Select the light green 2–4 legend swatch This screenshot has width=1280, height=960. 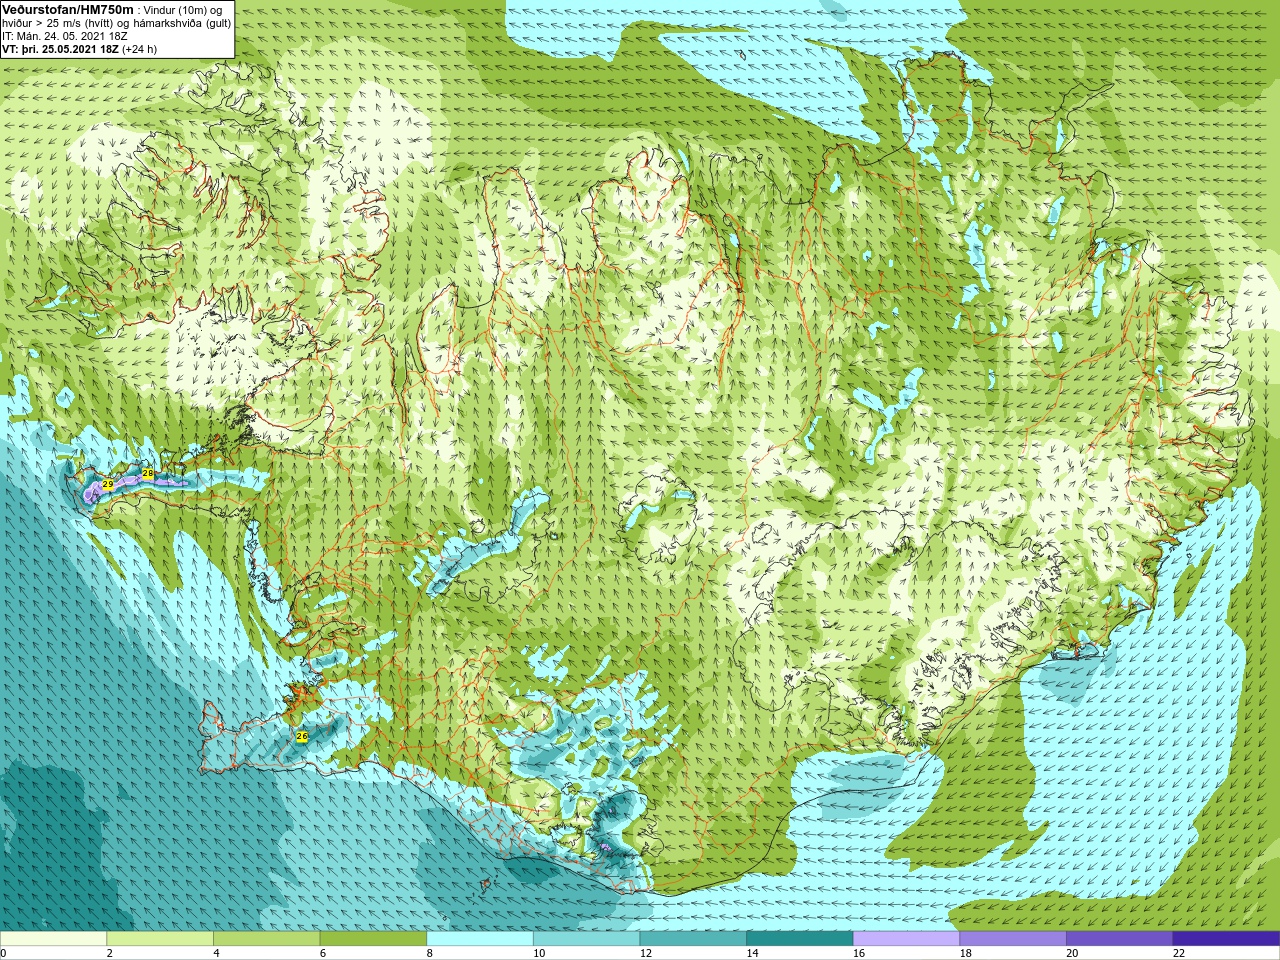pyautogui.click(x=160, y=939)
